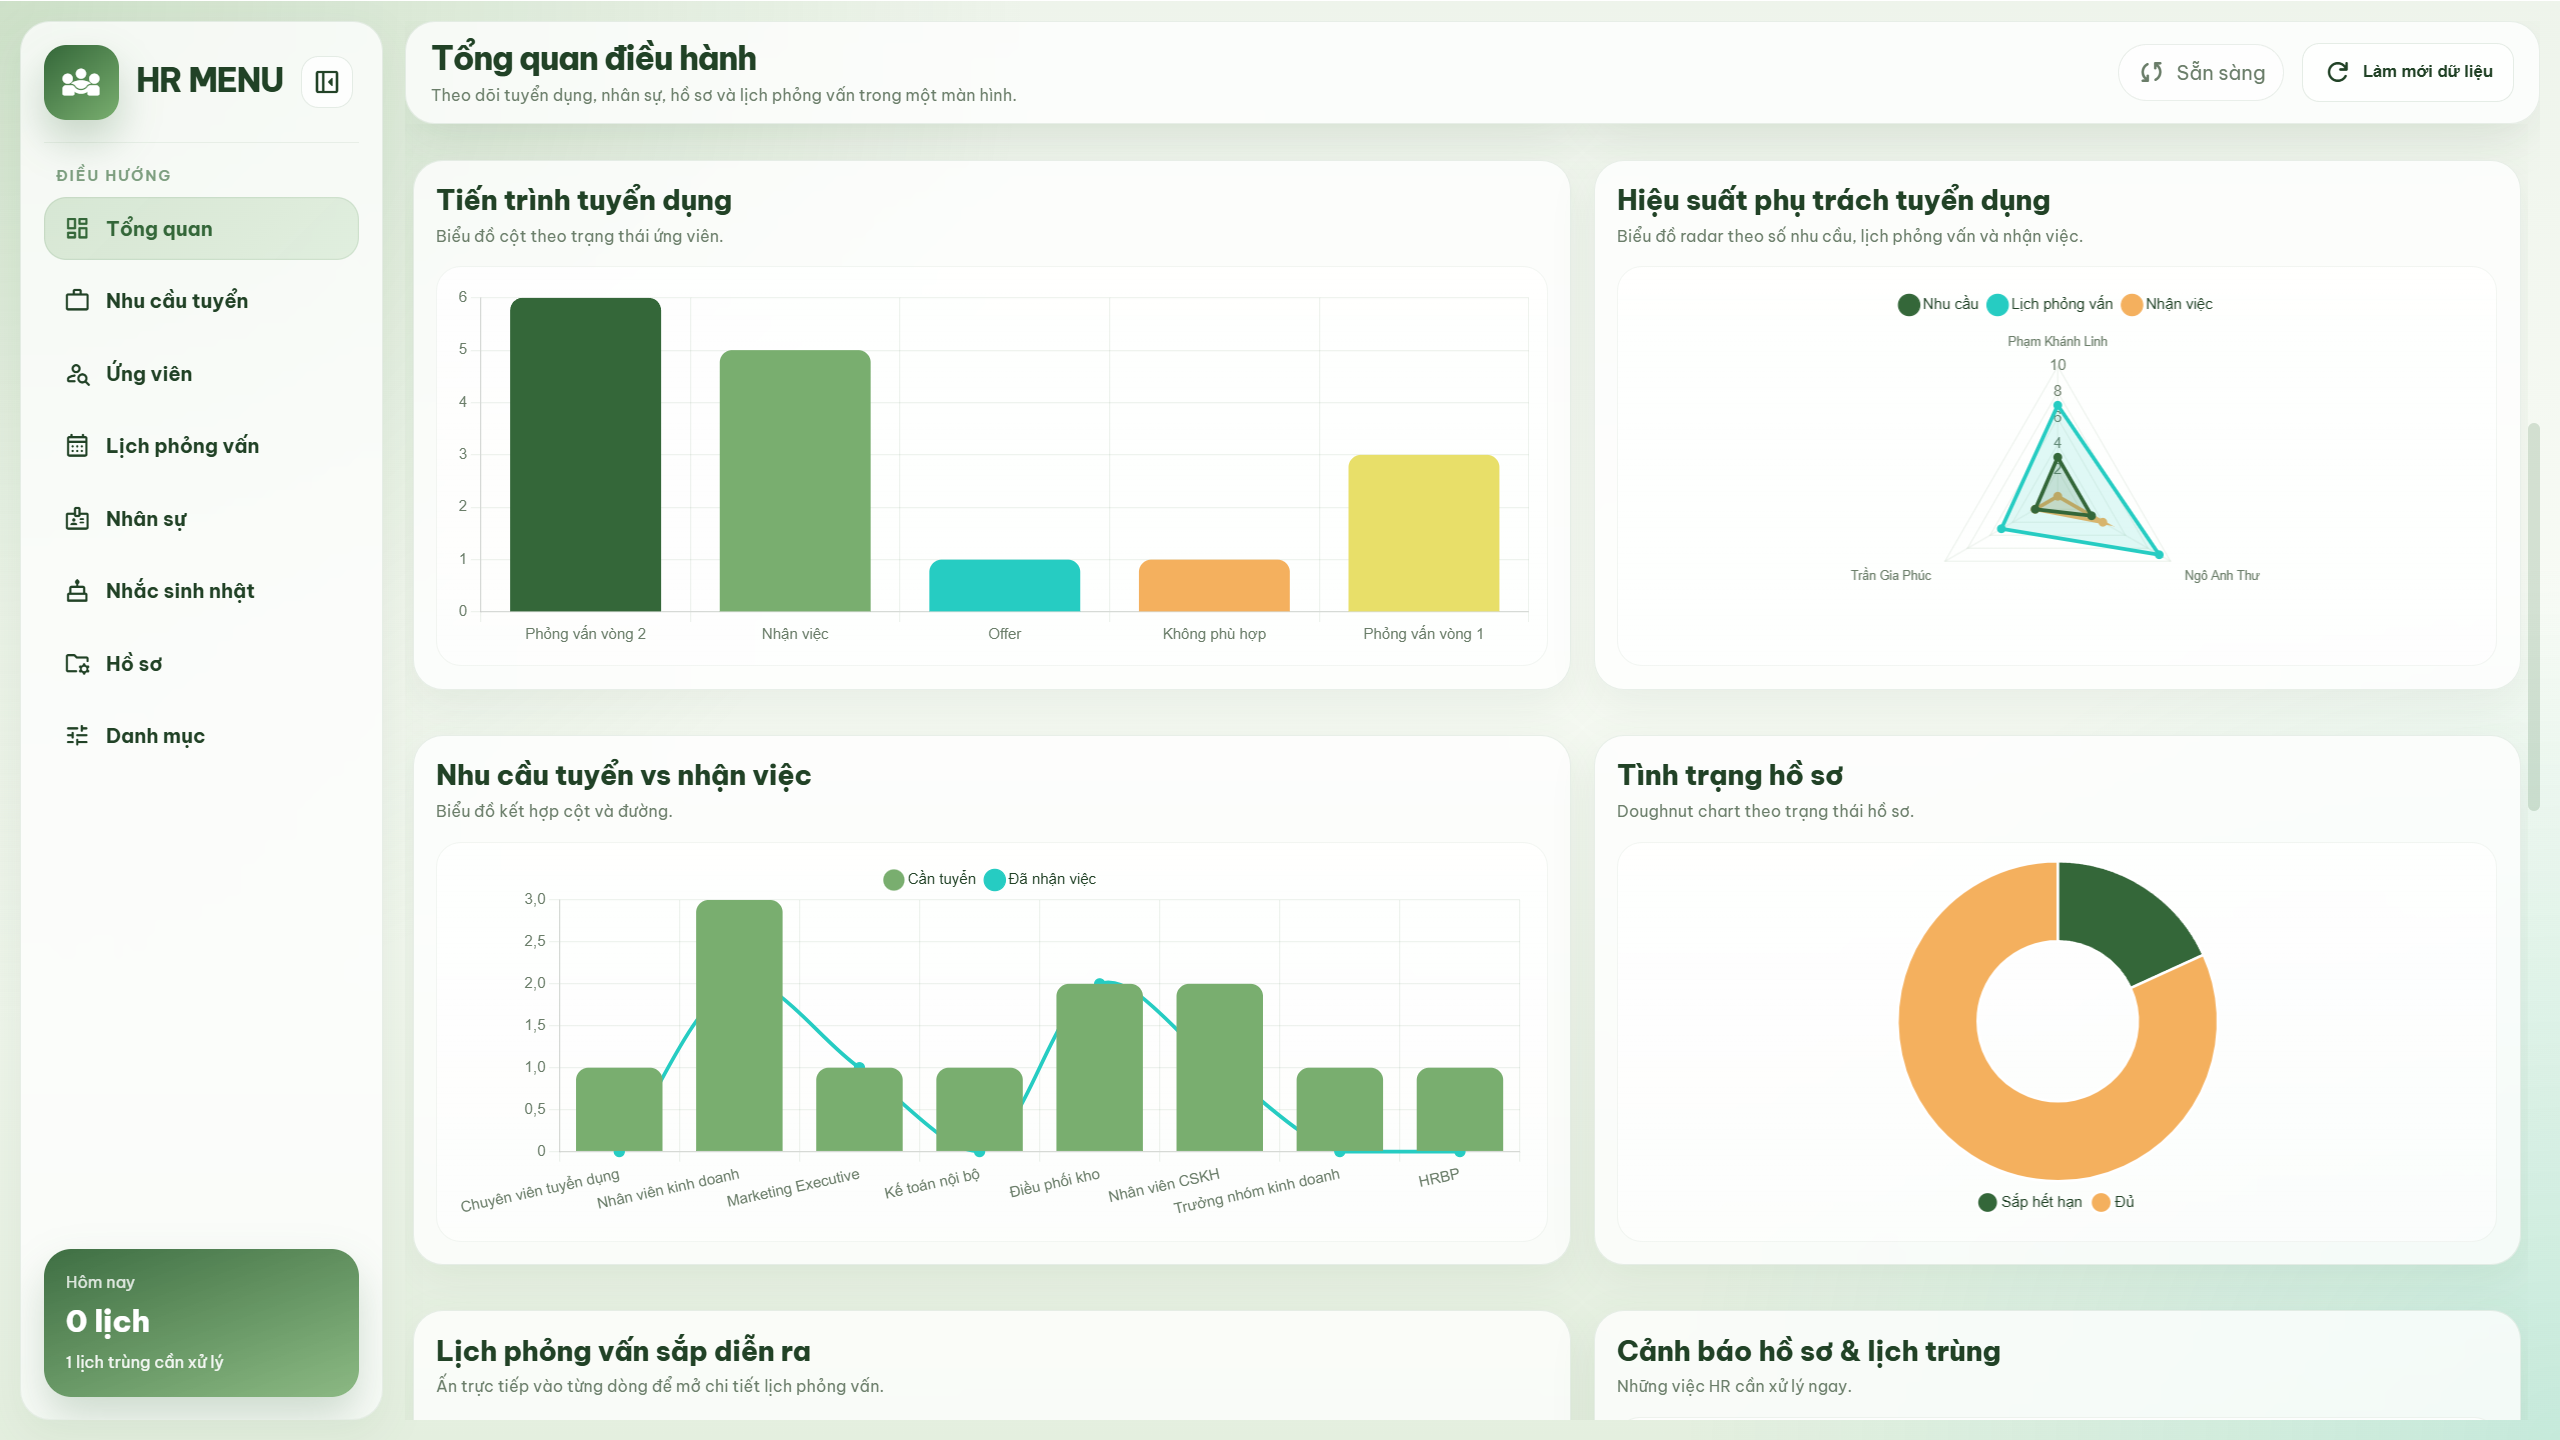Open the Danh mục menu item
Image resolution: width=2560 pixels, height=1440 pixels.
(155, 736)
